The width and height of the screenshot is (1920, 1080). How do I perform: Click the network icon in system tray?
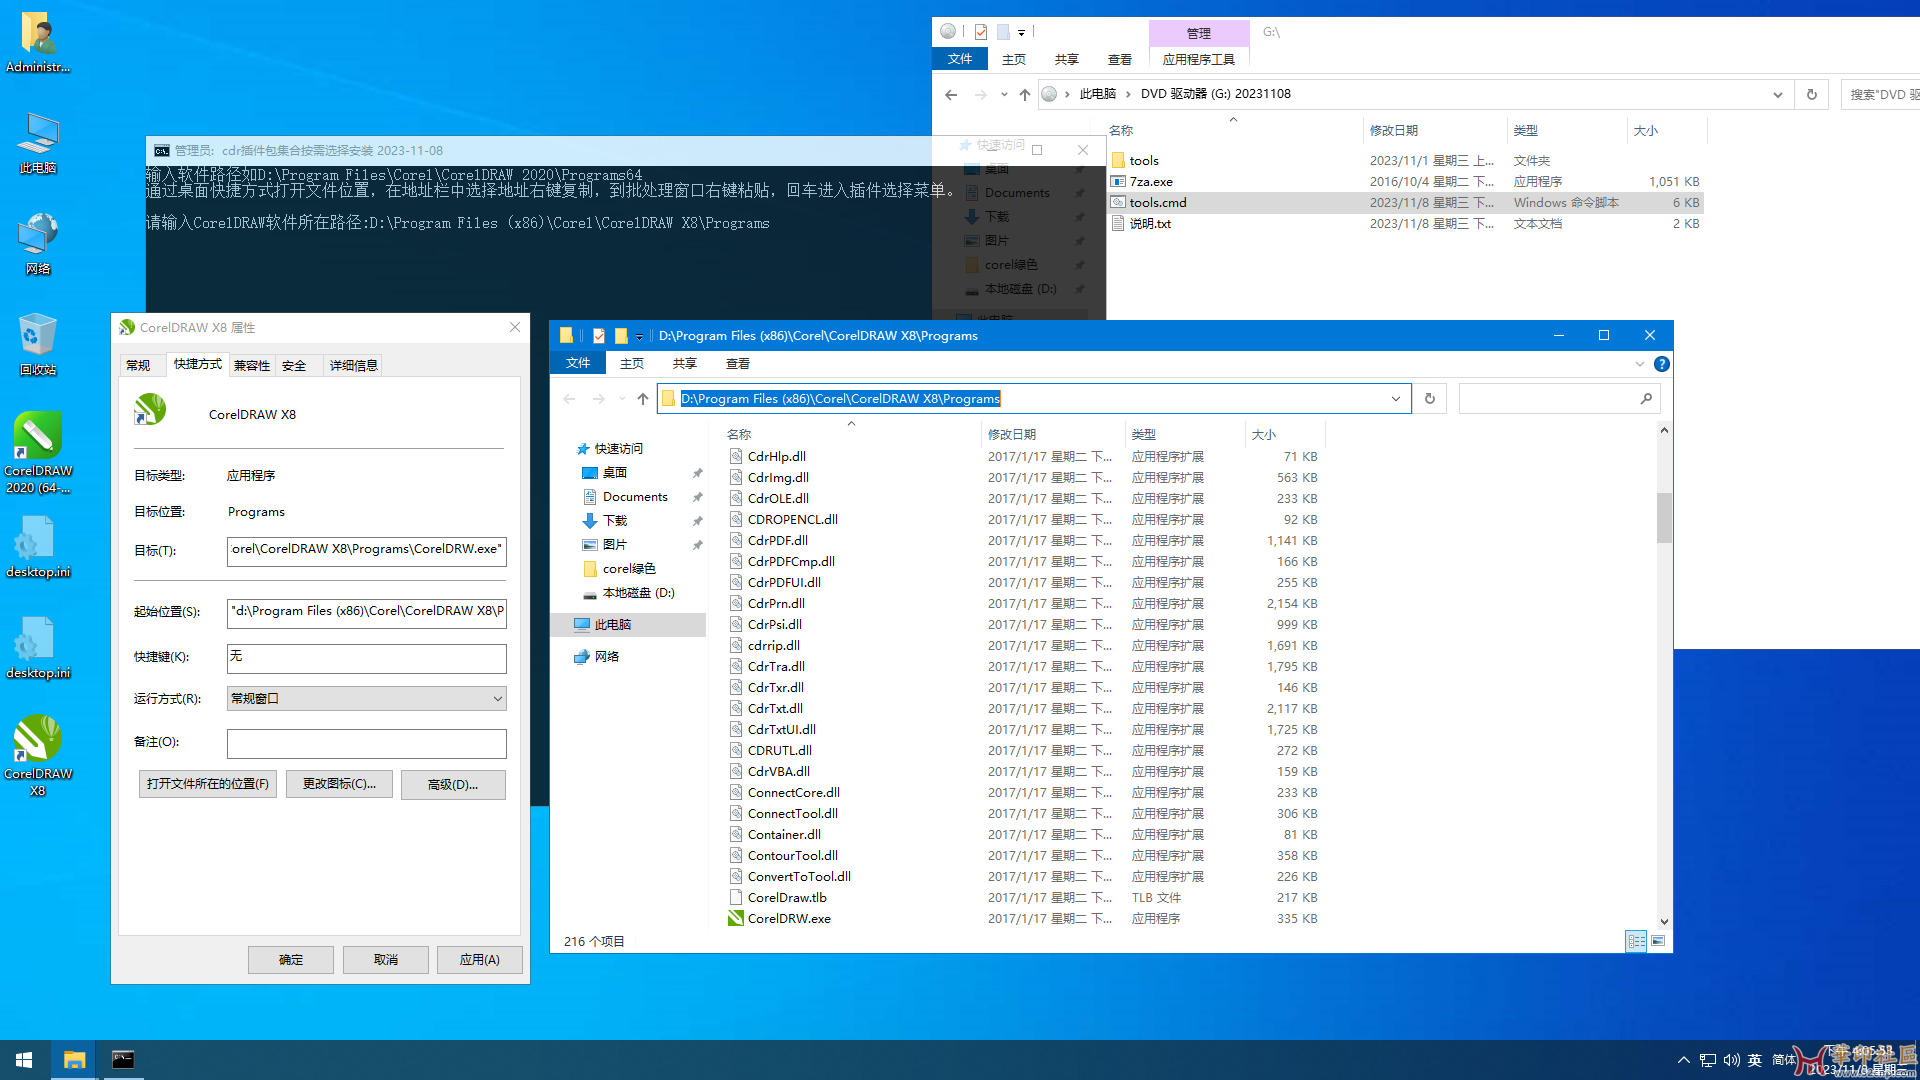click(1707, 1060)
